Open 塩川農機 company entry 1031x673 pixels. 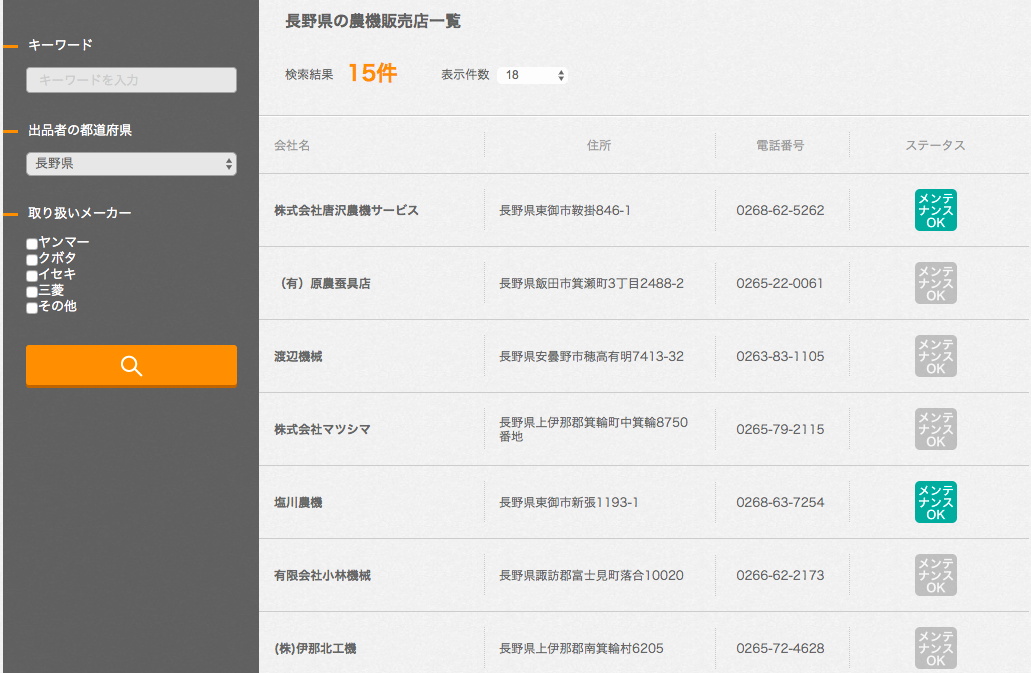(298, 502)
